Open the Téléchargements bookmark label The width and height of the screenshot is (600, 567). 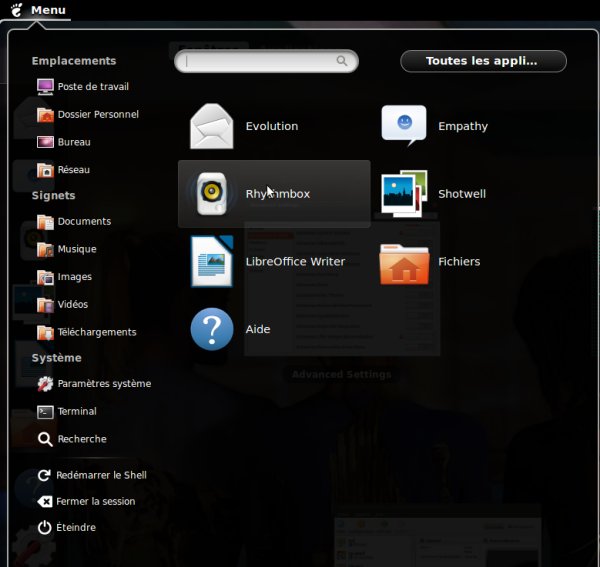pos(97,332)
